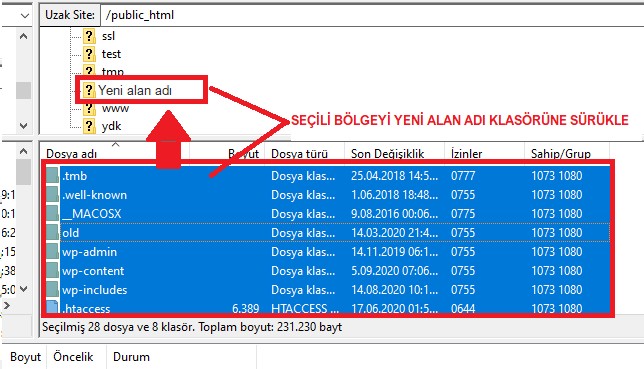Click the old folder icon

[52, 233]
